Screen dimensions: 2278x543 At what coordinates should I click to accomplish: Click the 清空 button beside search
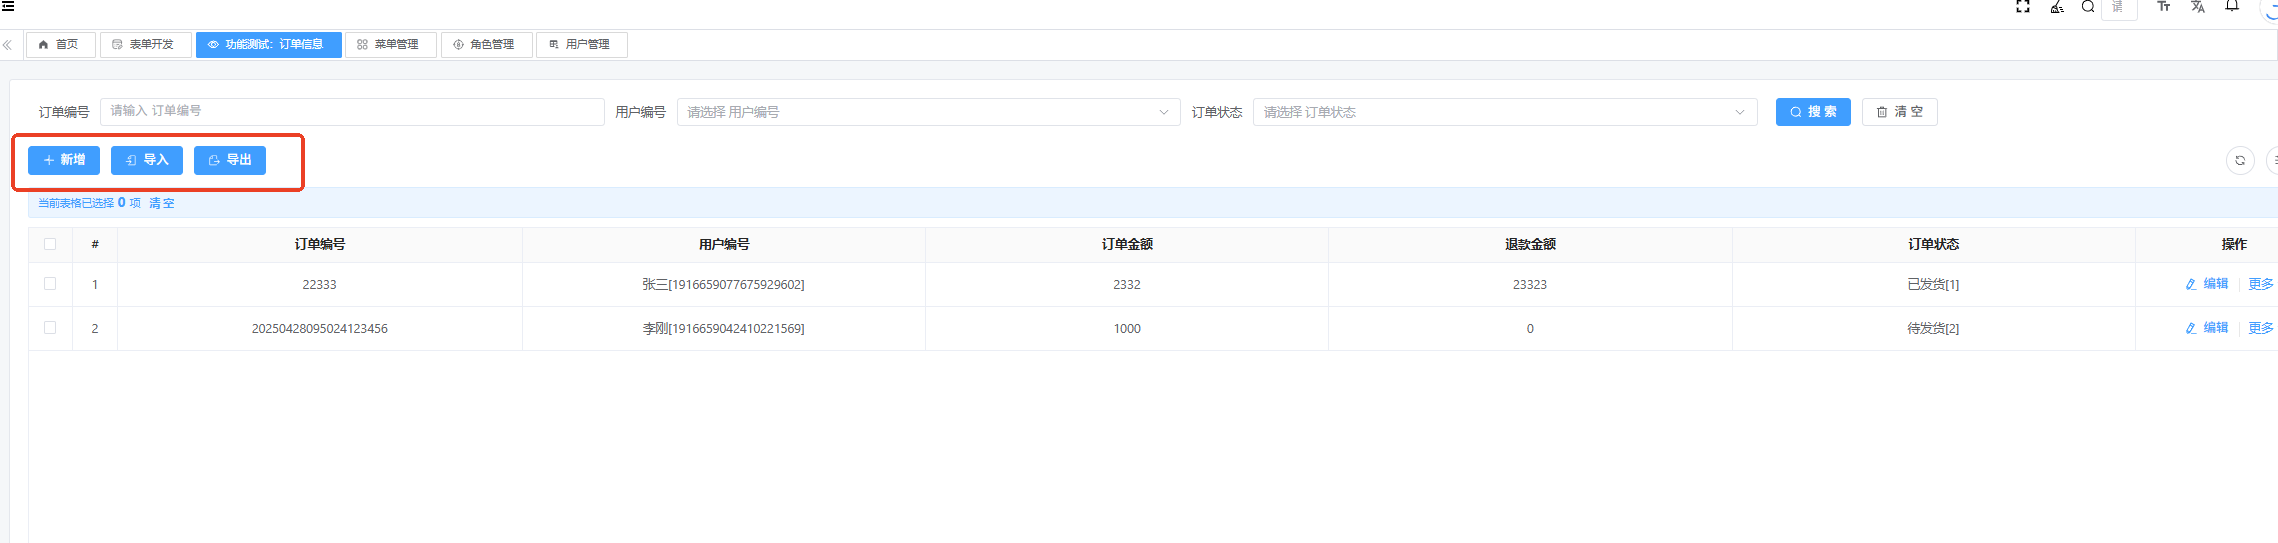point(1899,112)
